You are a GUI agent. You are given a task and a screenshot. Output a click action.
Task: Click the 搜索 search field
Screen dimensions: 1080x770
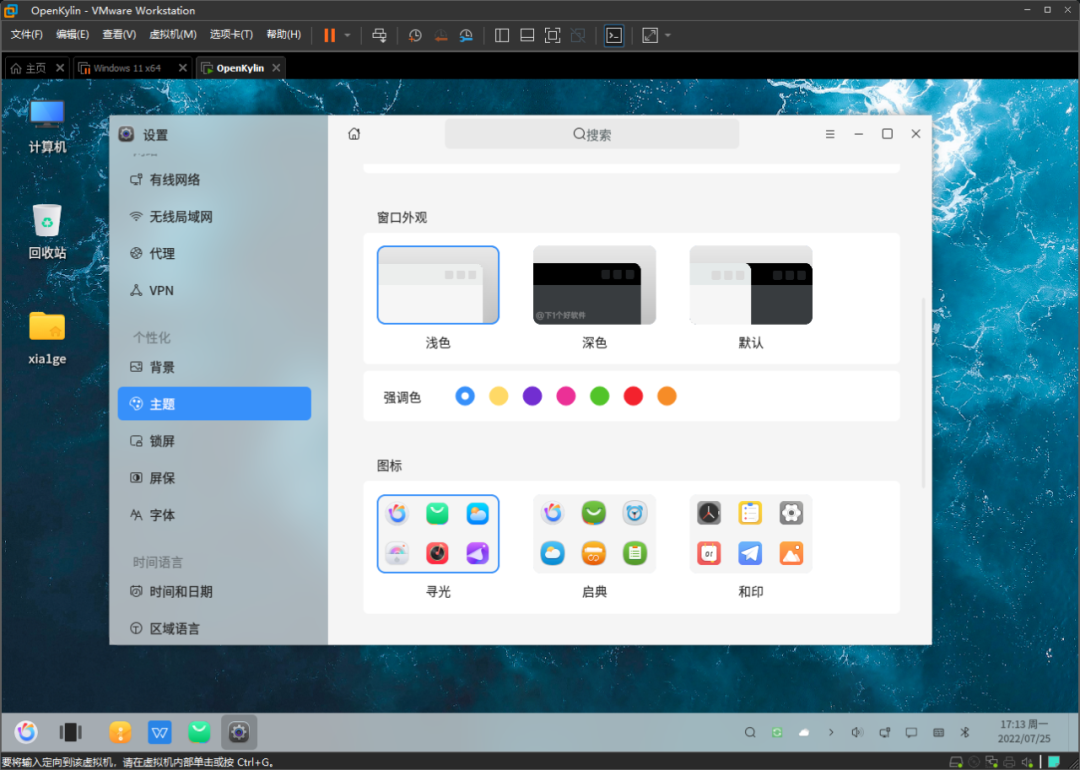pos(592,132)
